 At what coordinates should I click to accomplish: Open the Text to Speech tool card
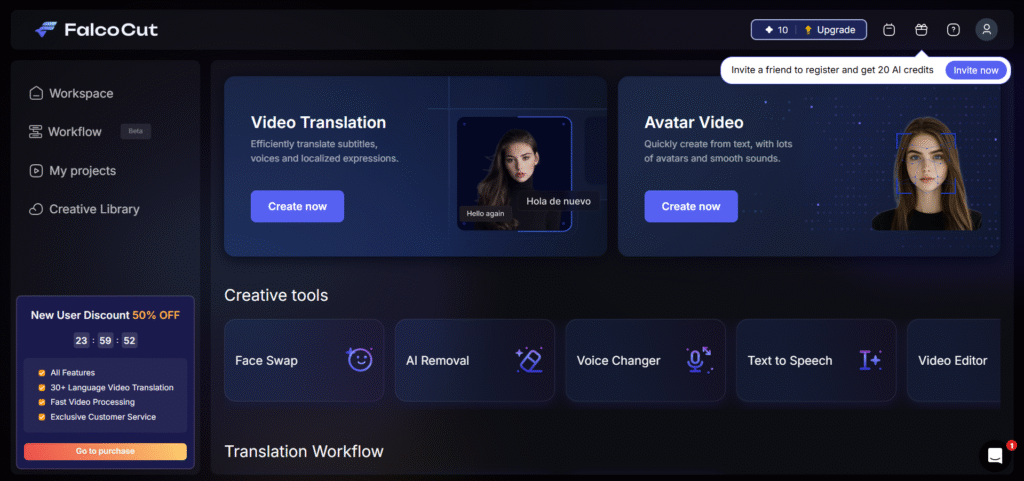[x=816, y=360]
